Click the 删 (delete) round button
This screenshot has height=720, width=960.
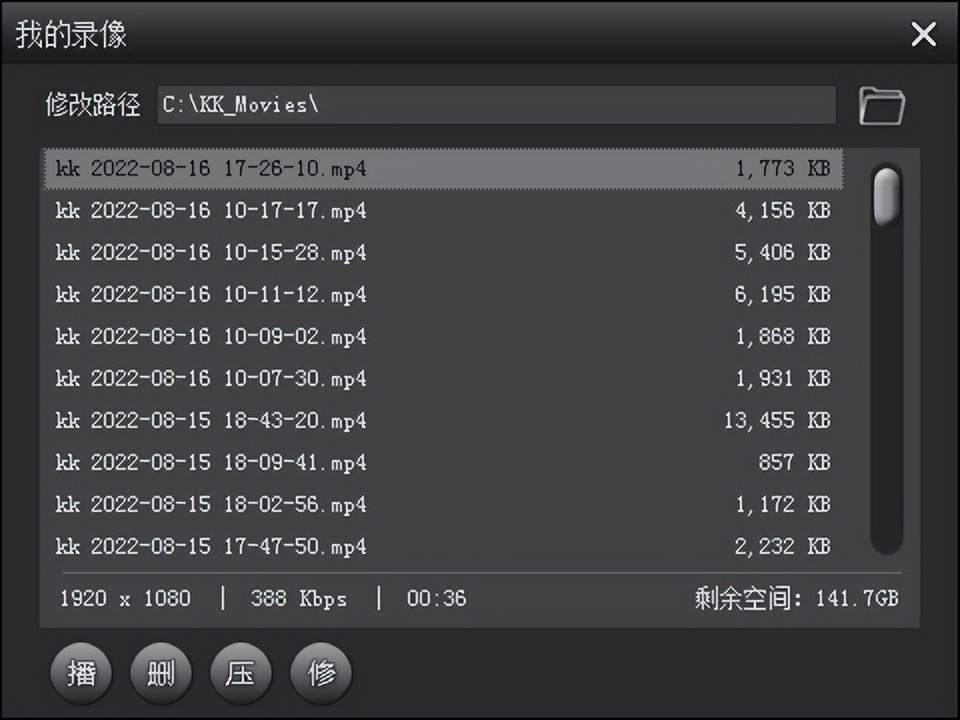click(x=161, y=673)
